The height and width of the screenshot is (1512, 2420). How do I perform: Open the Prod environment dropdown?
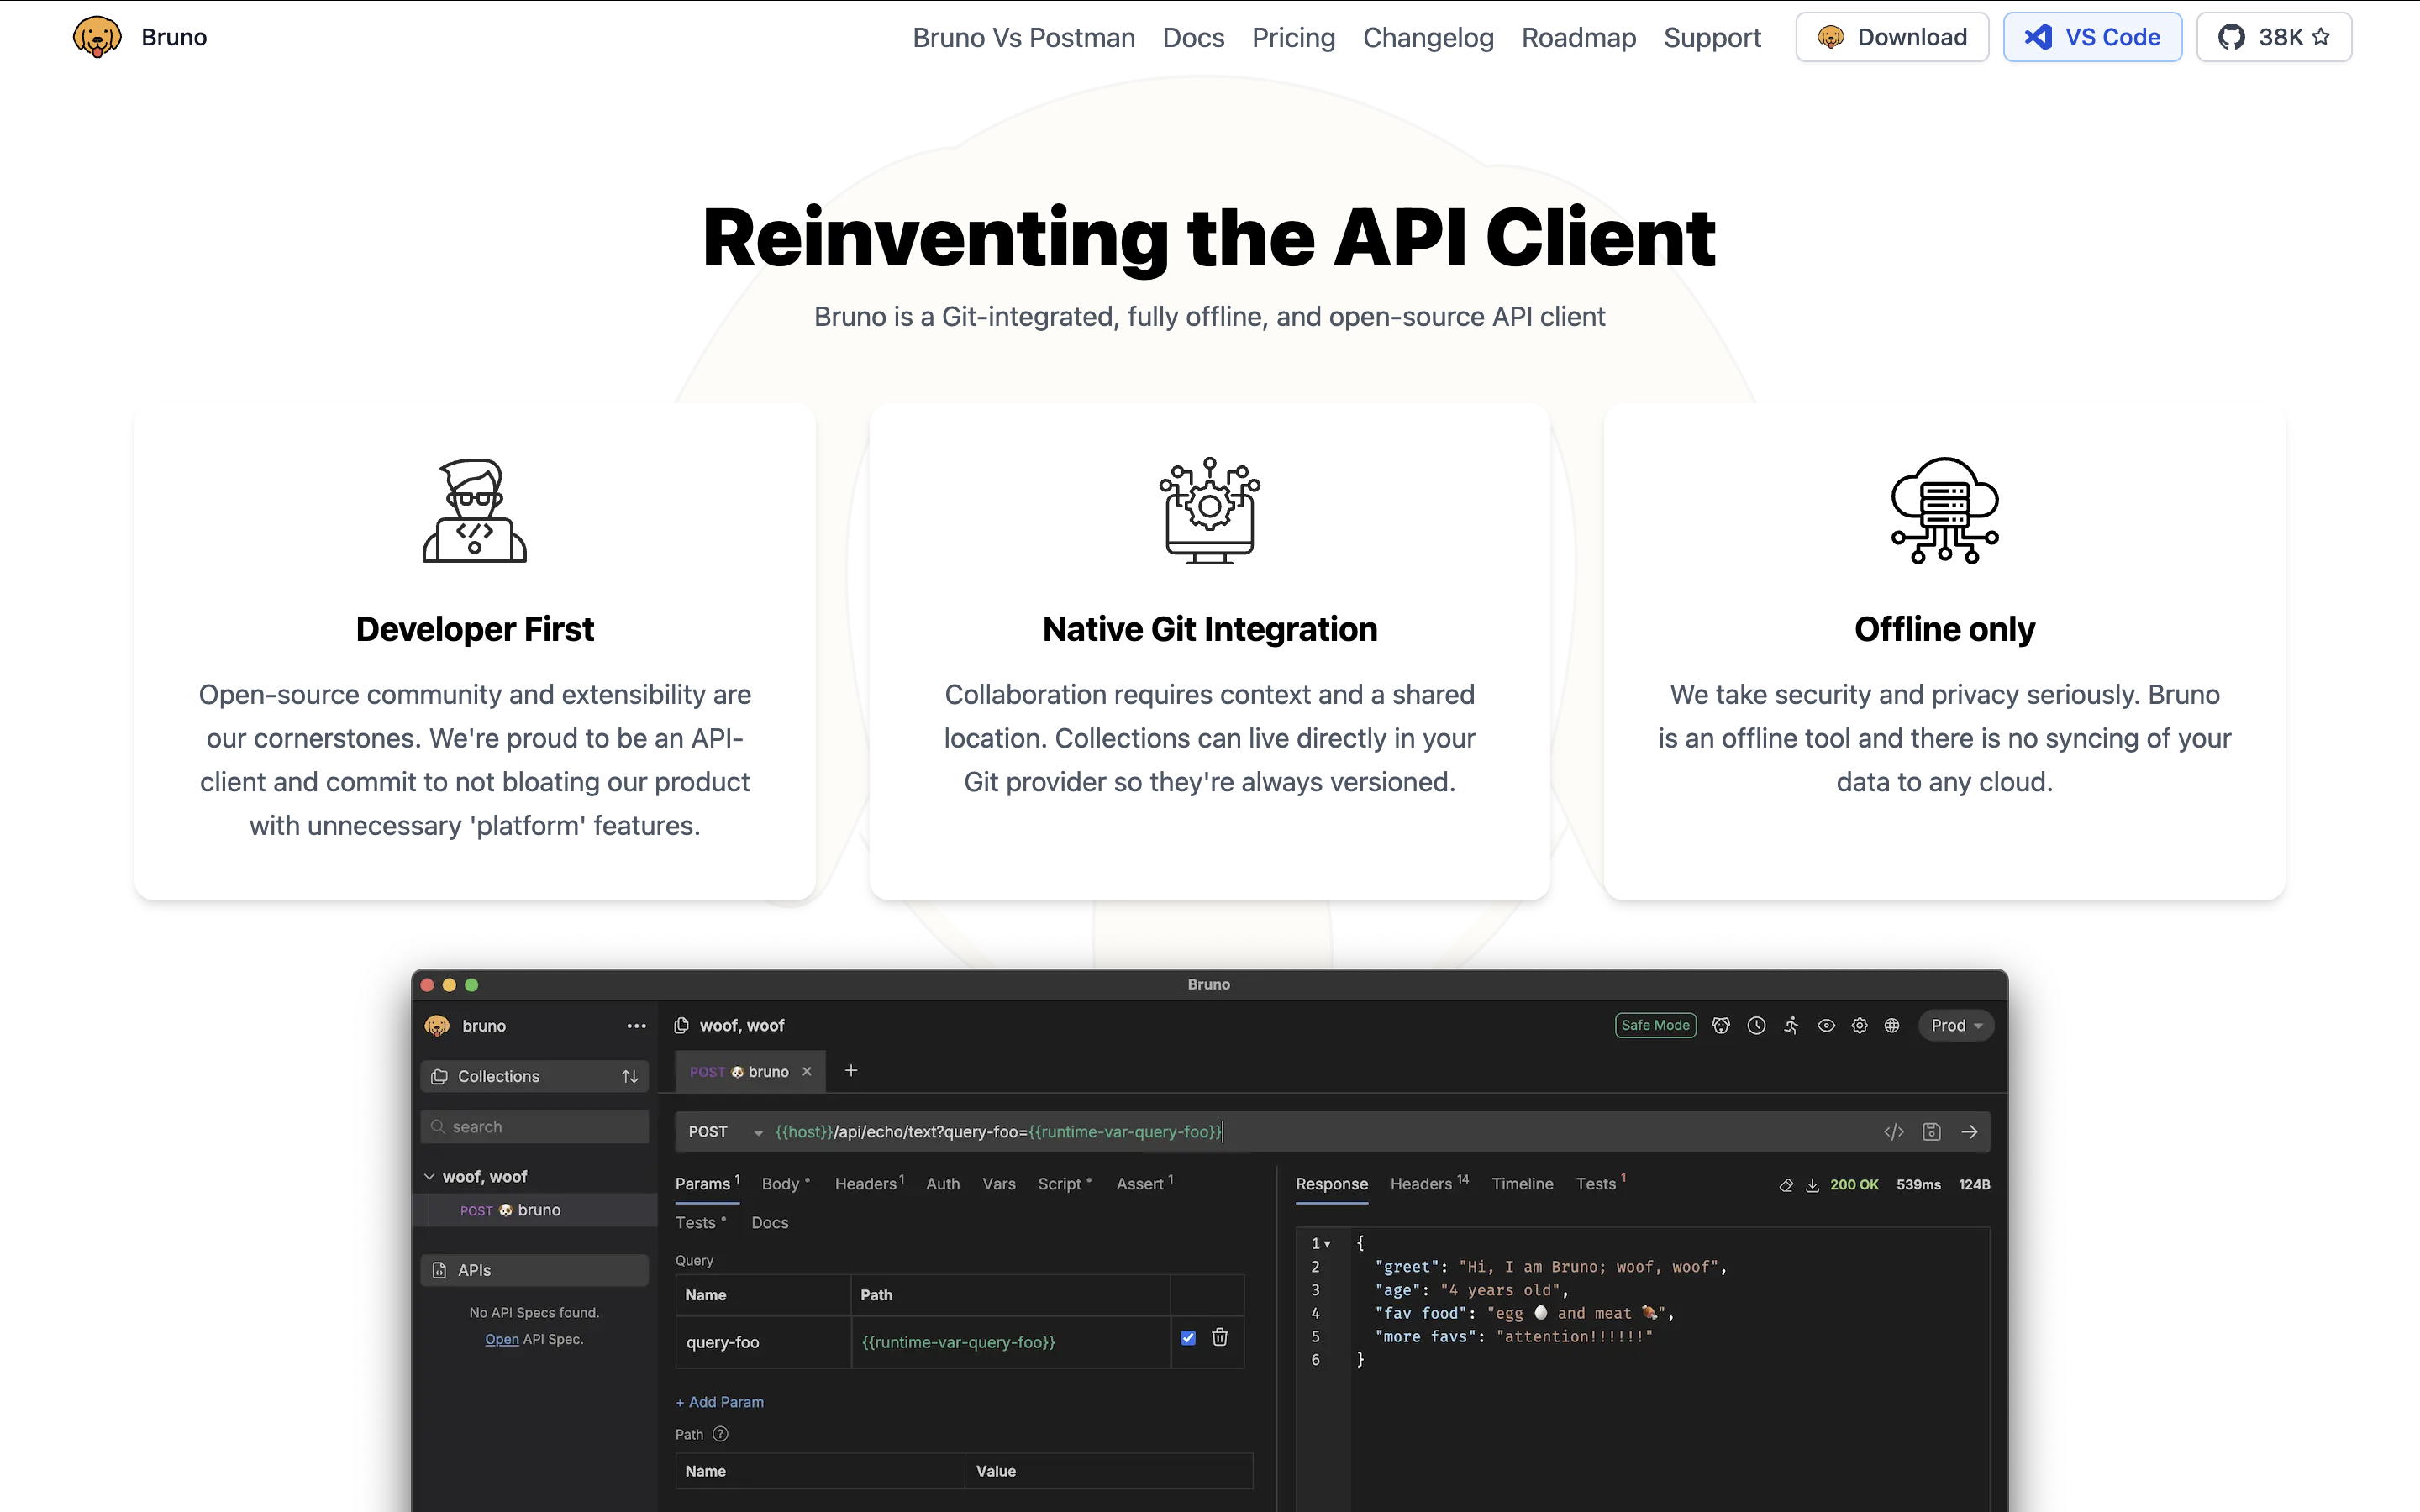1956,1025
